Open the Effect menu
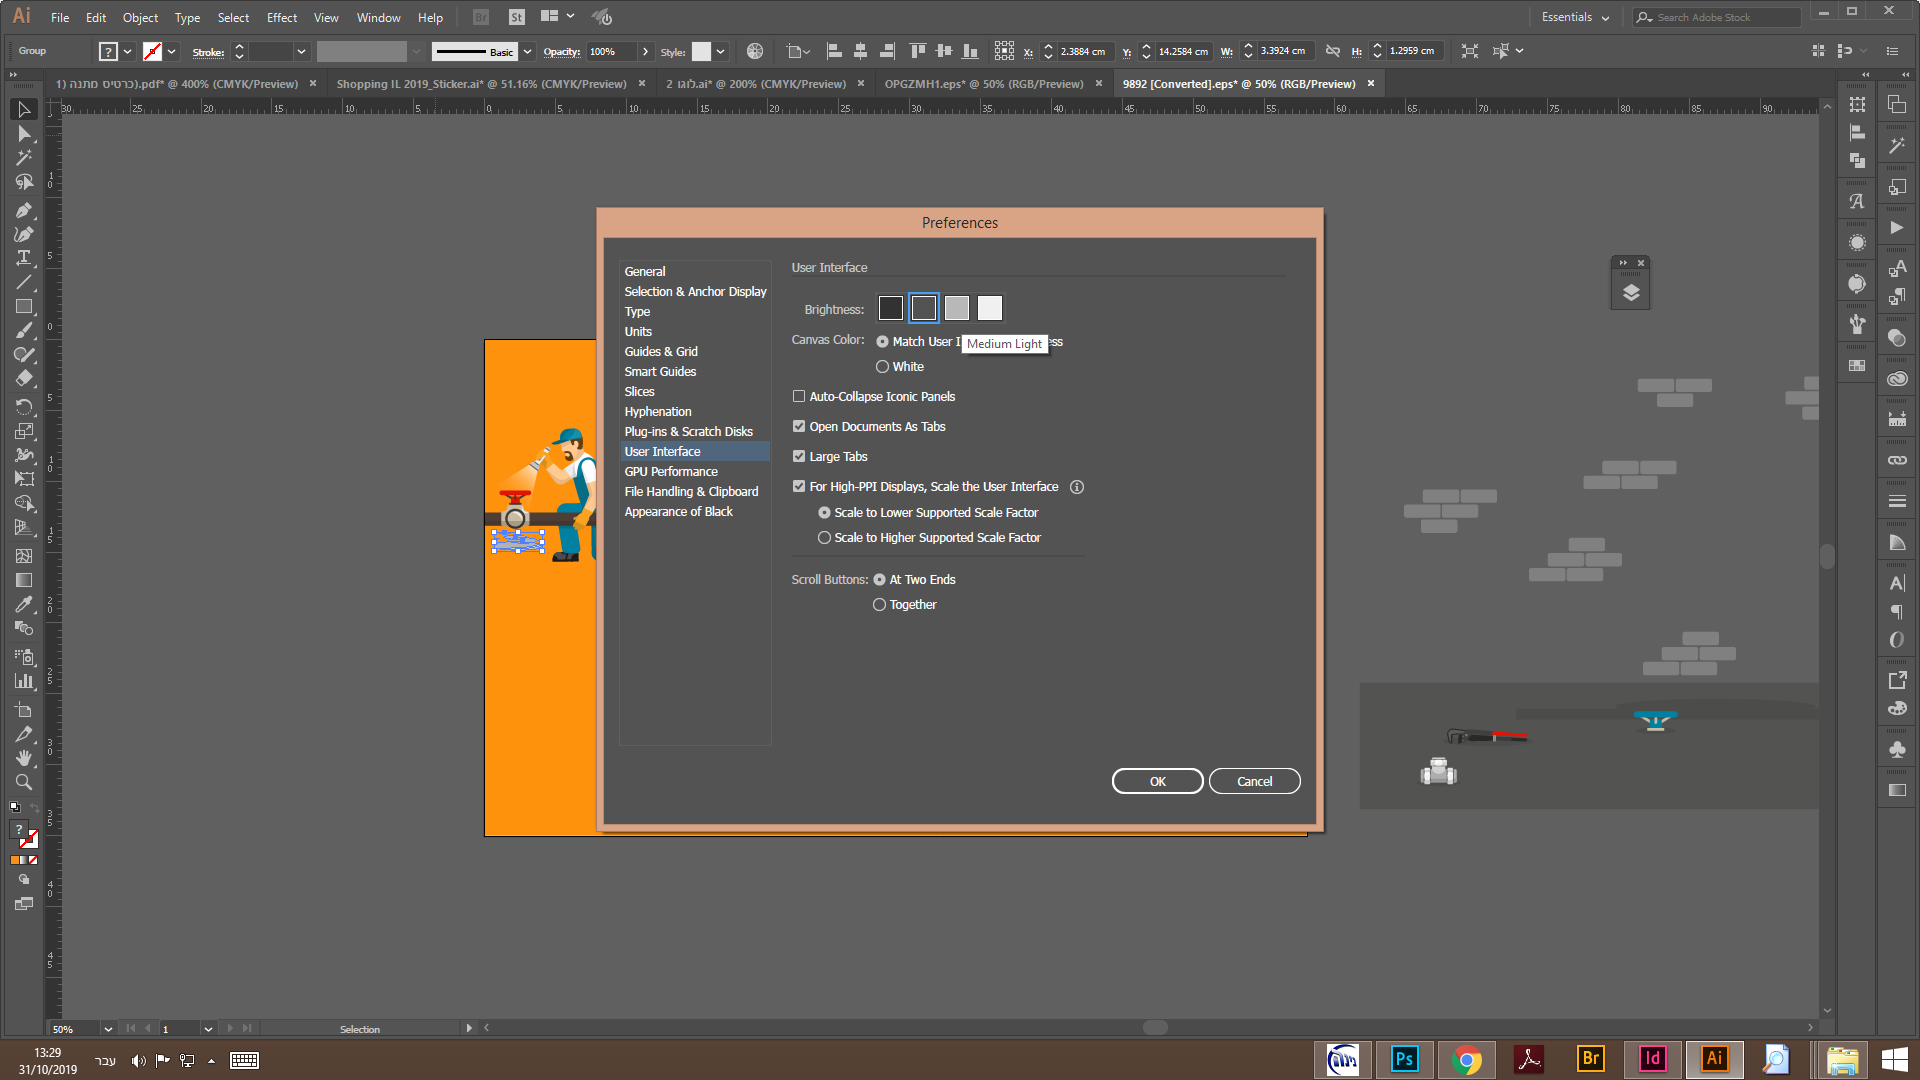This screenshot has width=1920, height=1080. (x=281, y=18)
